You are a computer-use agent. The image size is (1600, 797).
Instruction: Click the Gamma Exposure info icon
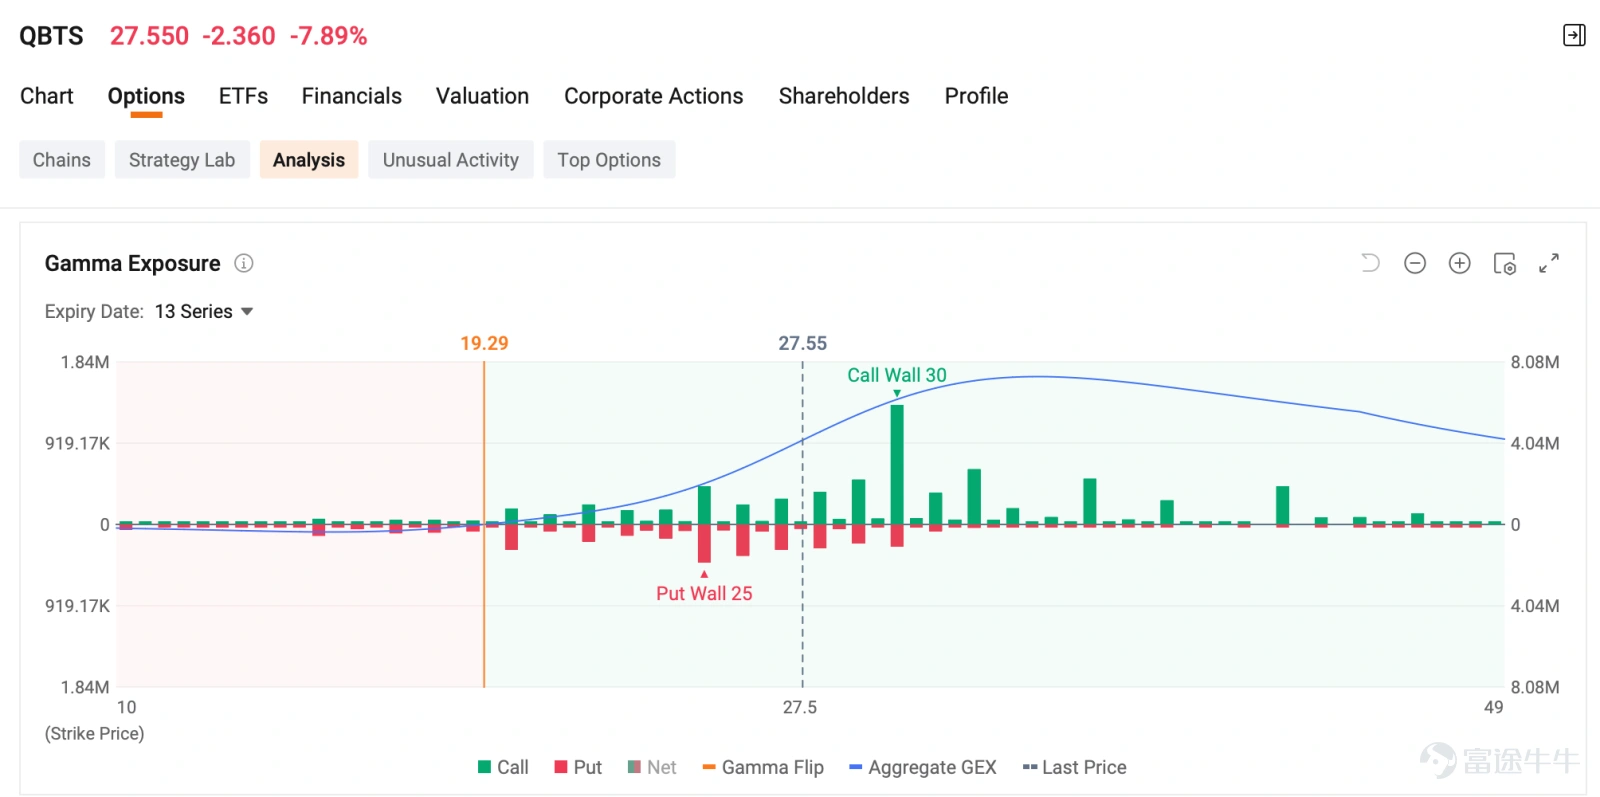click(244, 263)
